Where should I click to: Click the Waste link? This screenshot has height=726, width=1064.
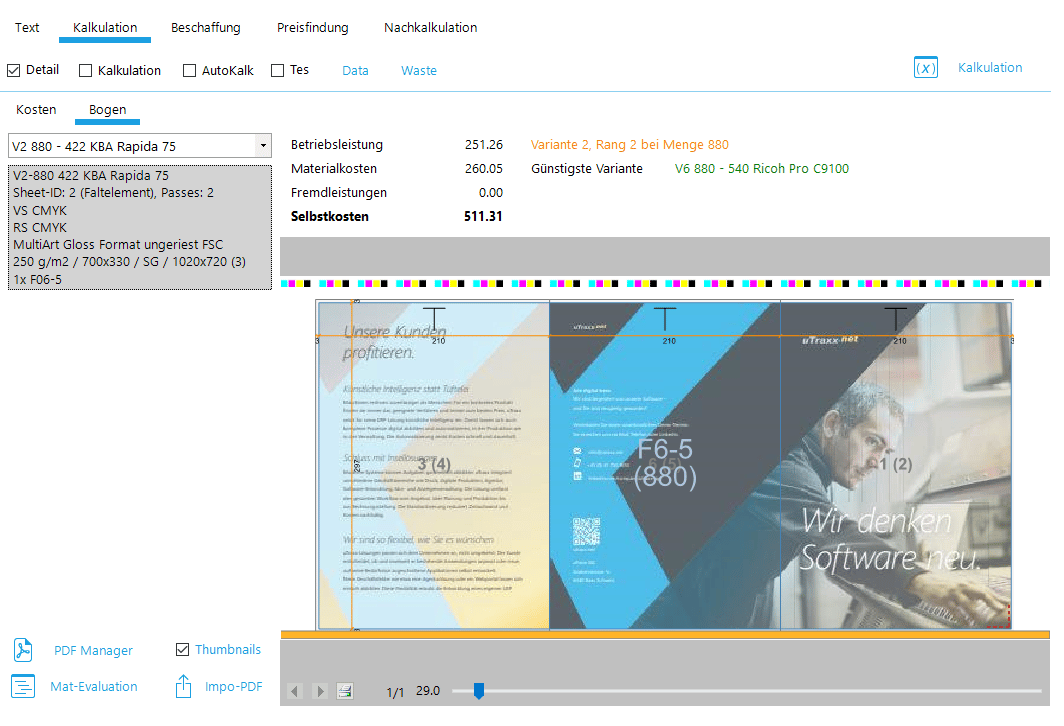(419, 71)
